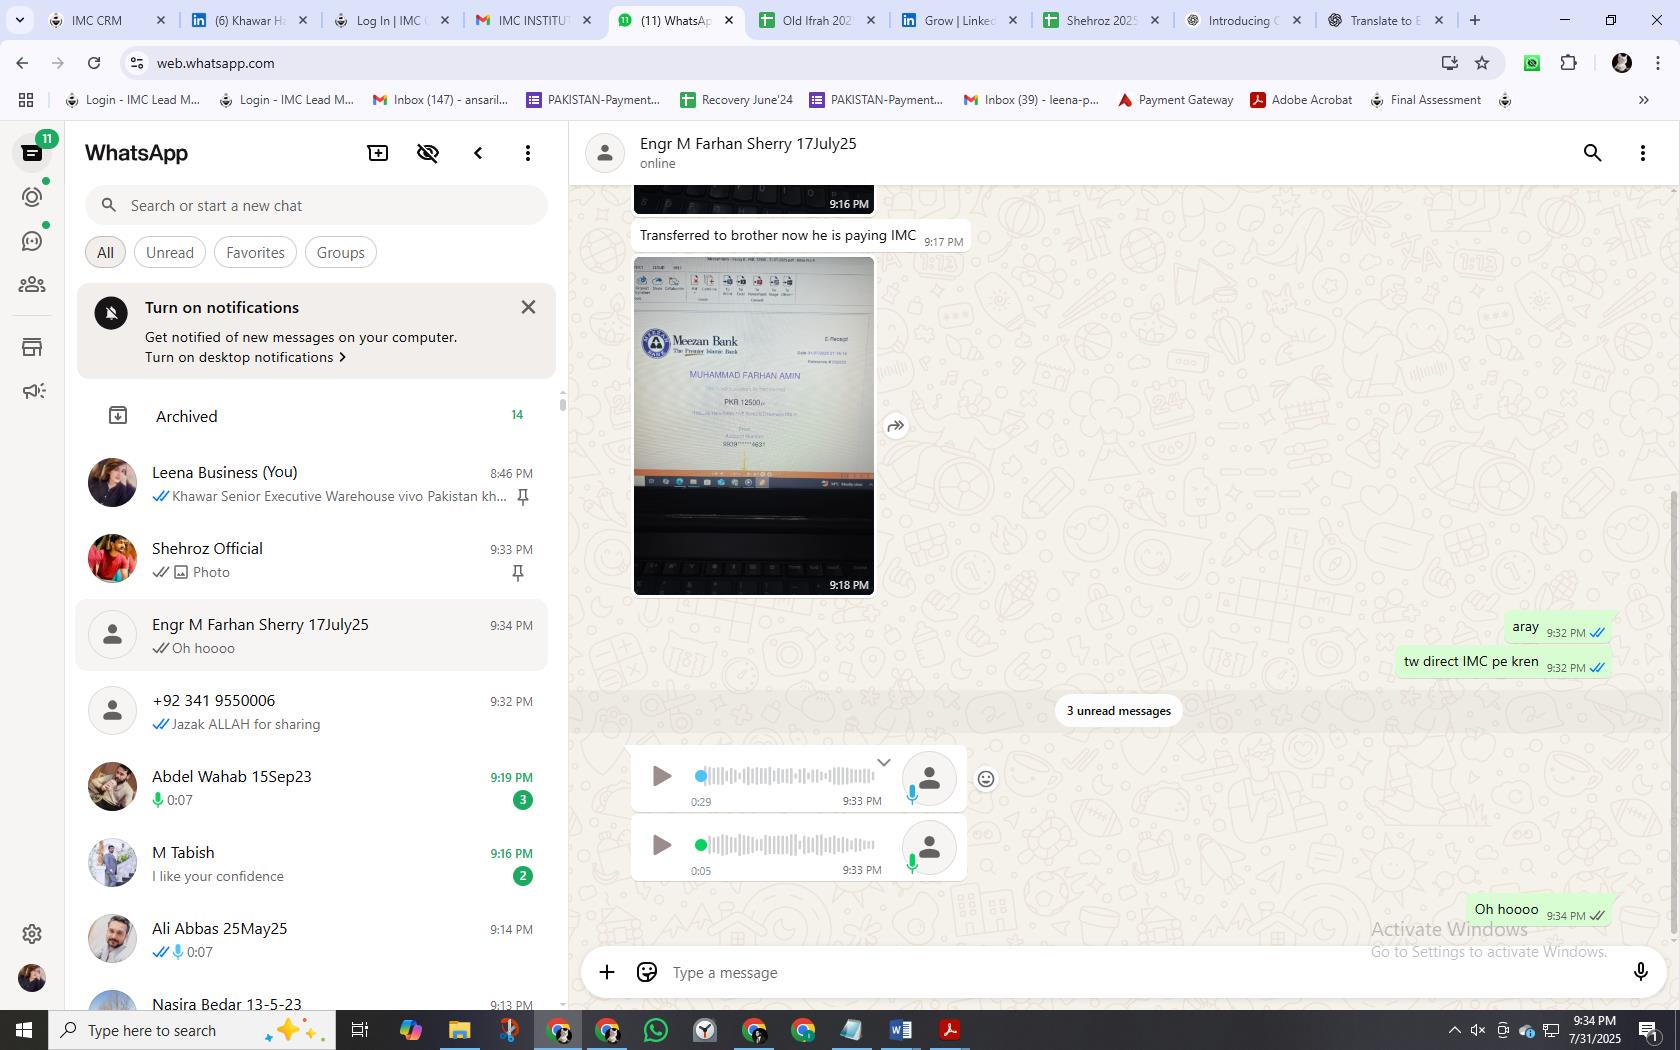Open the Chats icon in left sidebar
Viewport: 1680px width, 1050px height.
(32, 153)
